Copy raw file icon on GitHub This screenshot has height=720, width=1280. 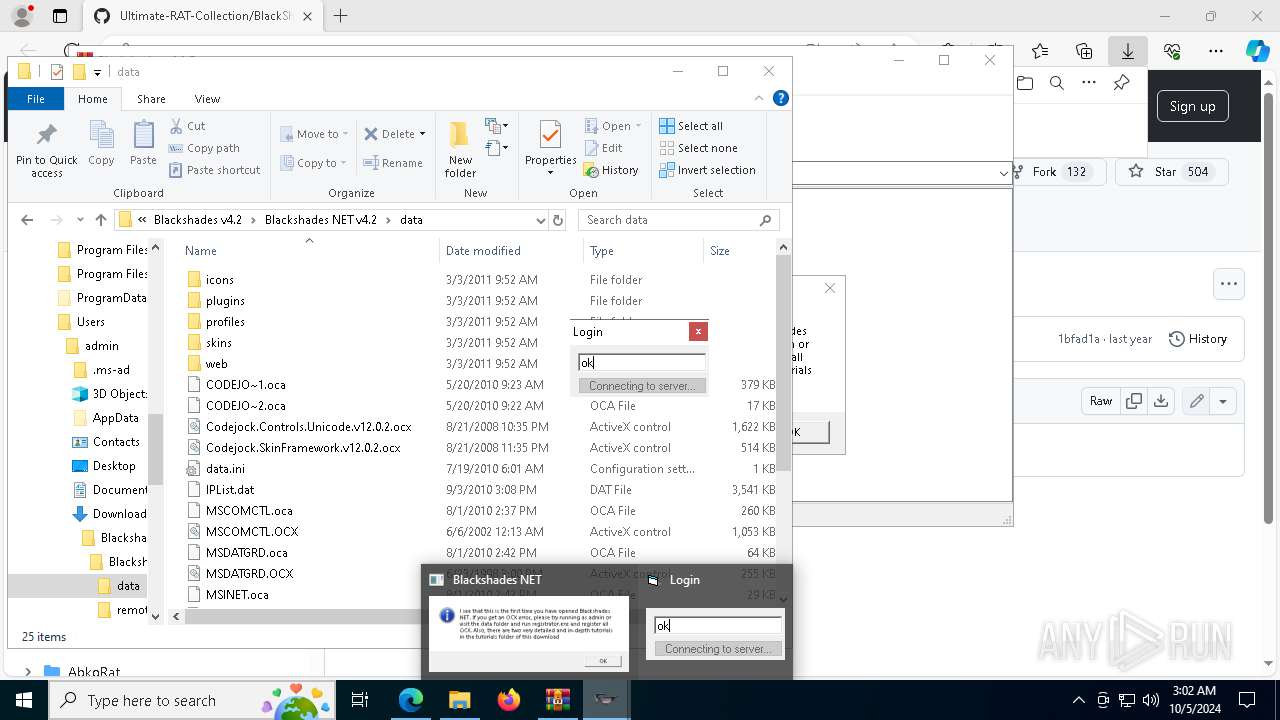pos(1133,401)
